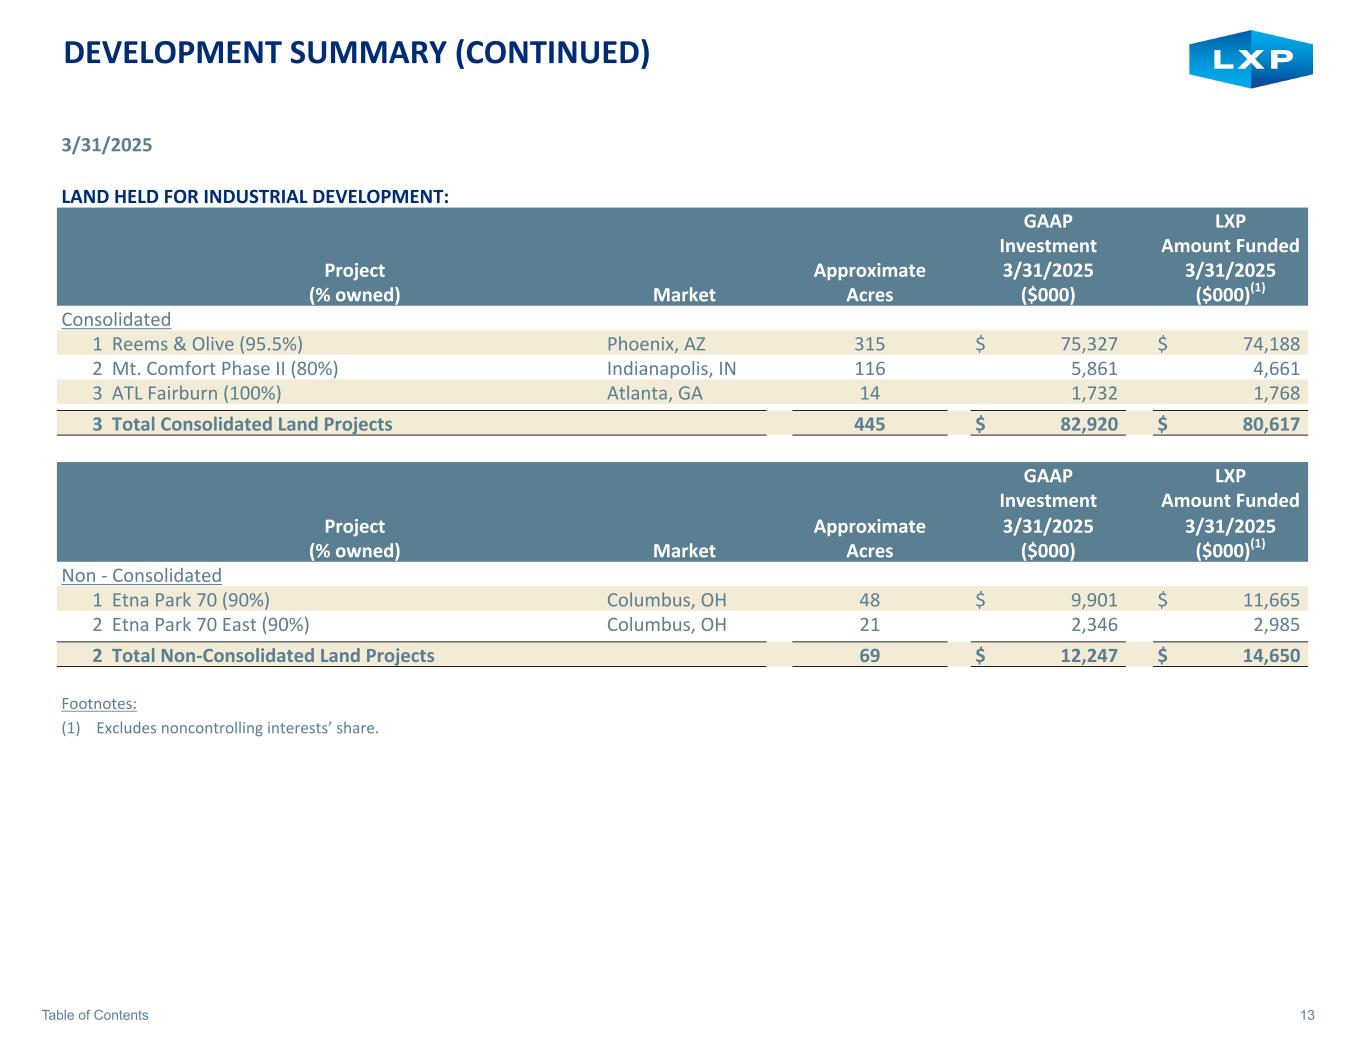The width and height of the screenshot is (1365, 1055).
Task: Click the Phoenix, AZ market cell
Action: (656, 344)
